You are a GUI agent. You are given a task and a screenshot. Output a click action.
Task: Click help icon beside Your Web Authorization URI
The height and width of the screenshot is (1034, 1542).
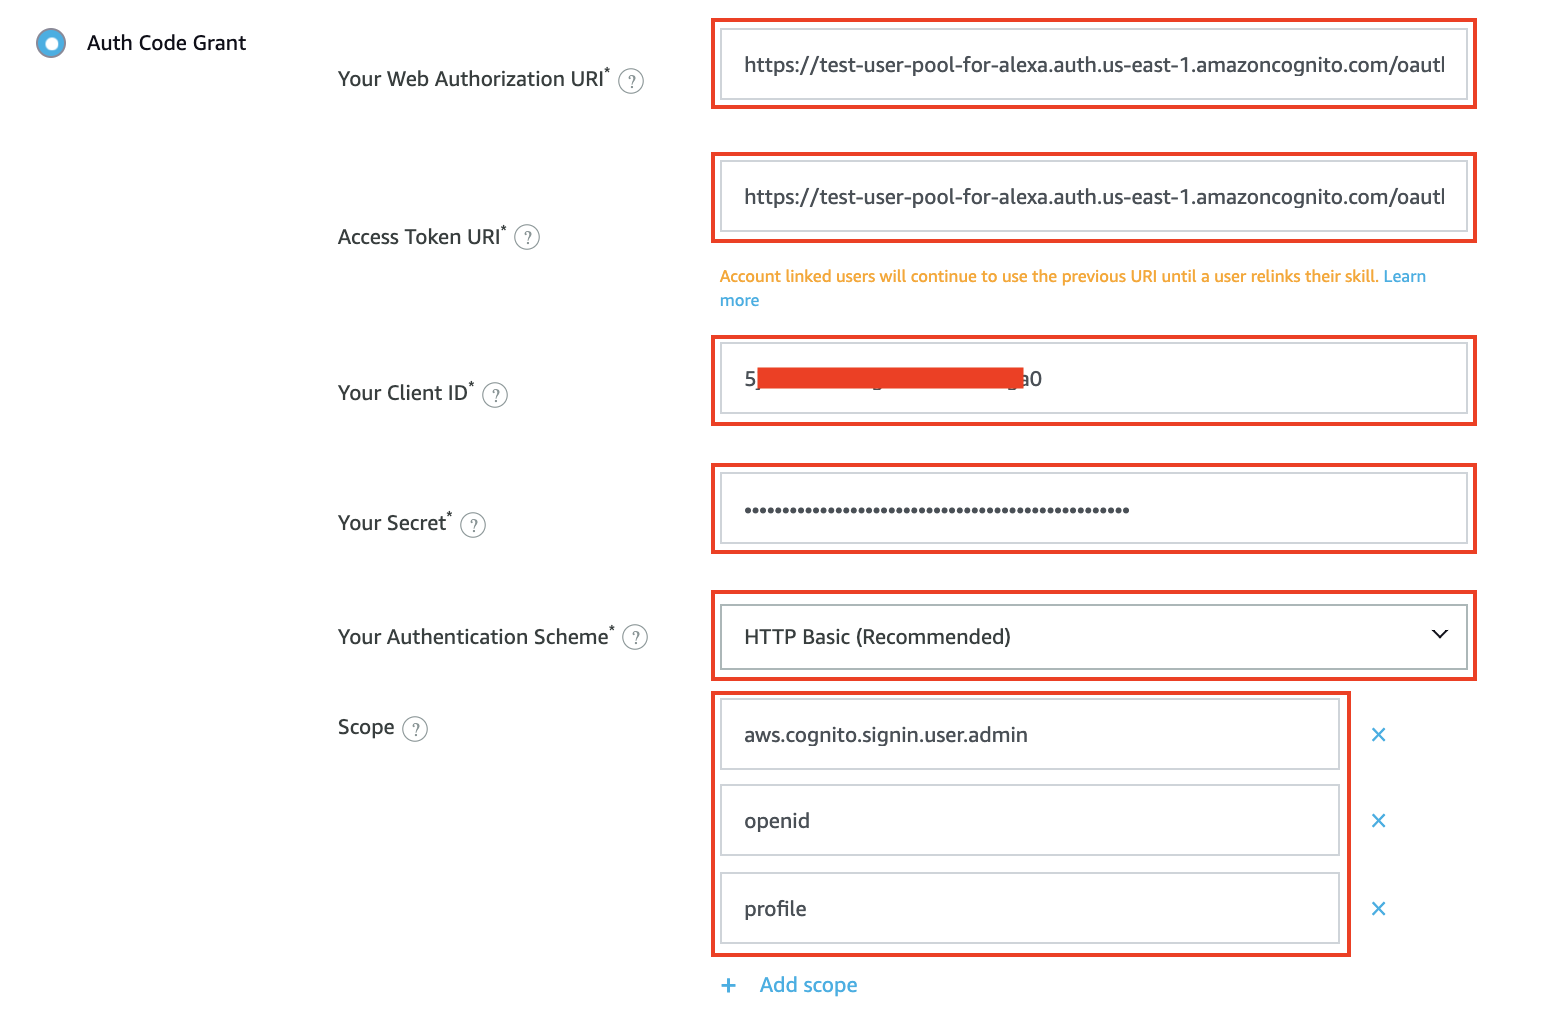(631, 81)
